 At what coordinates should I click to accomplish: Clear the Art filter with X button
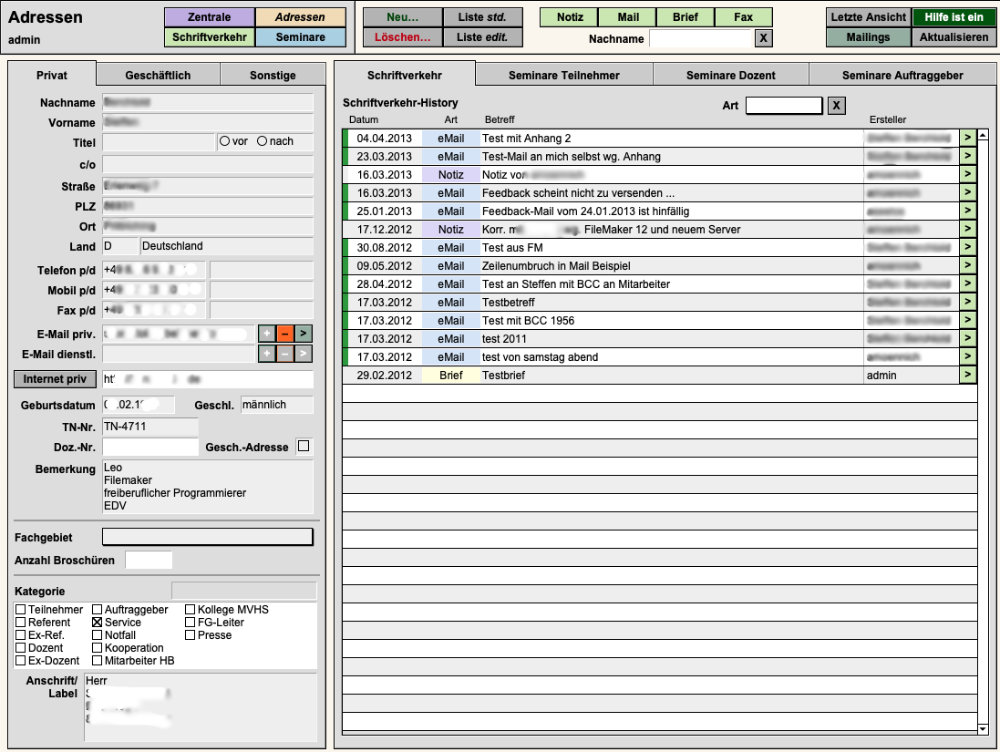(837, 106)
